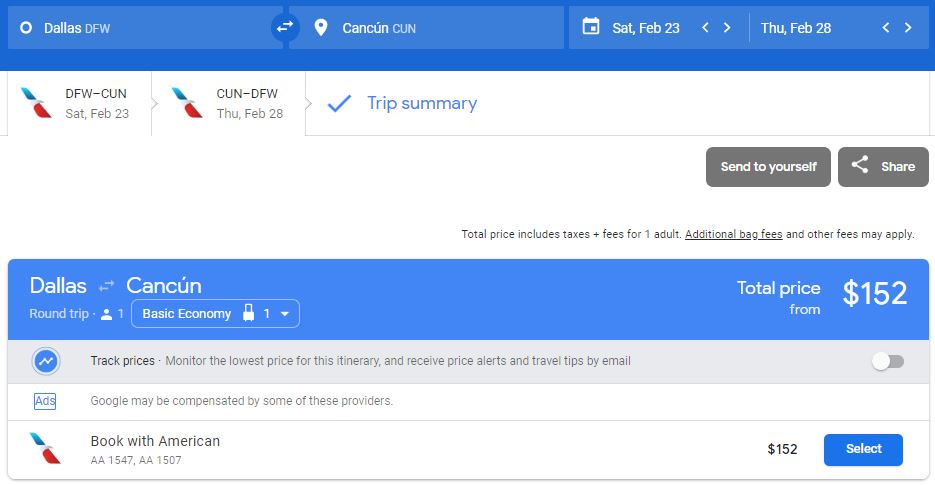Click the Dallas DFW origin field

pos(140,28)
